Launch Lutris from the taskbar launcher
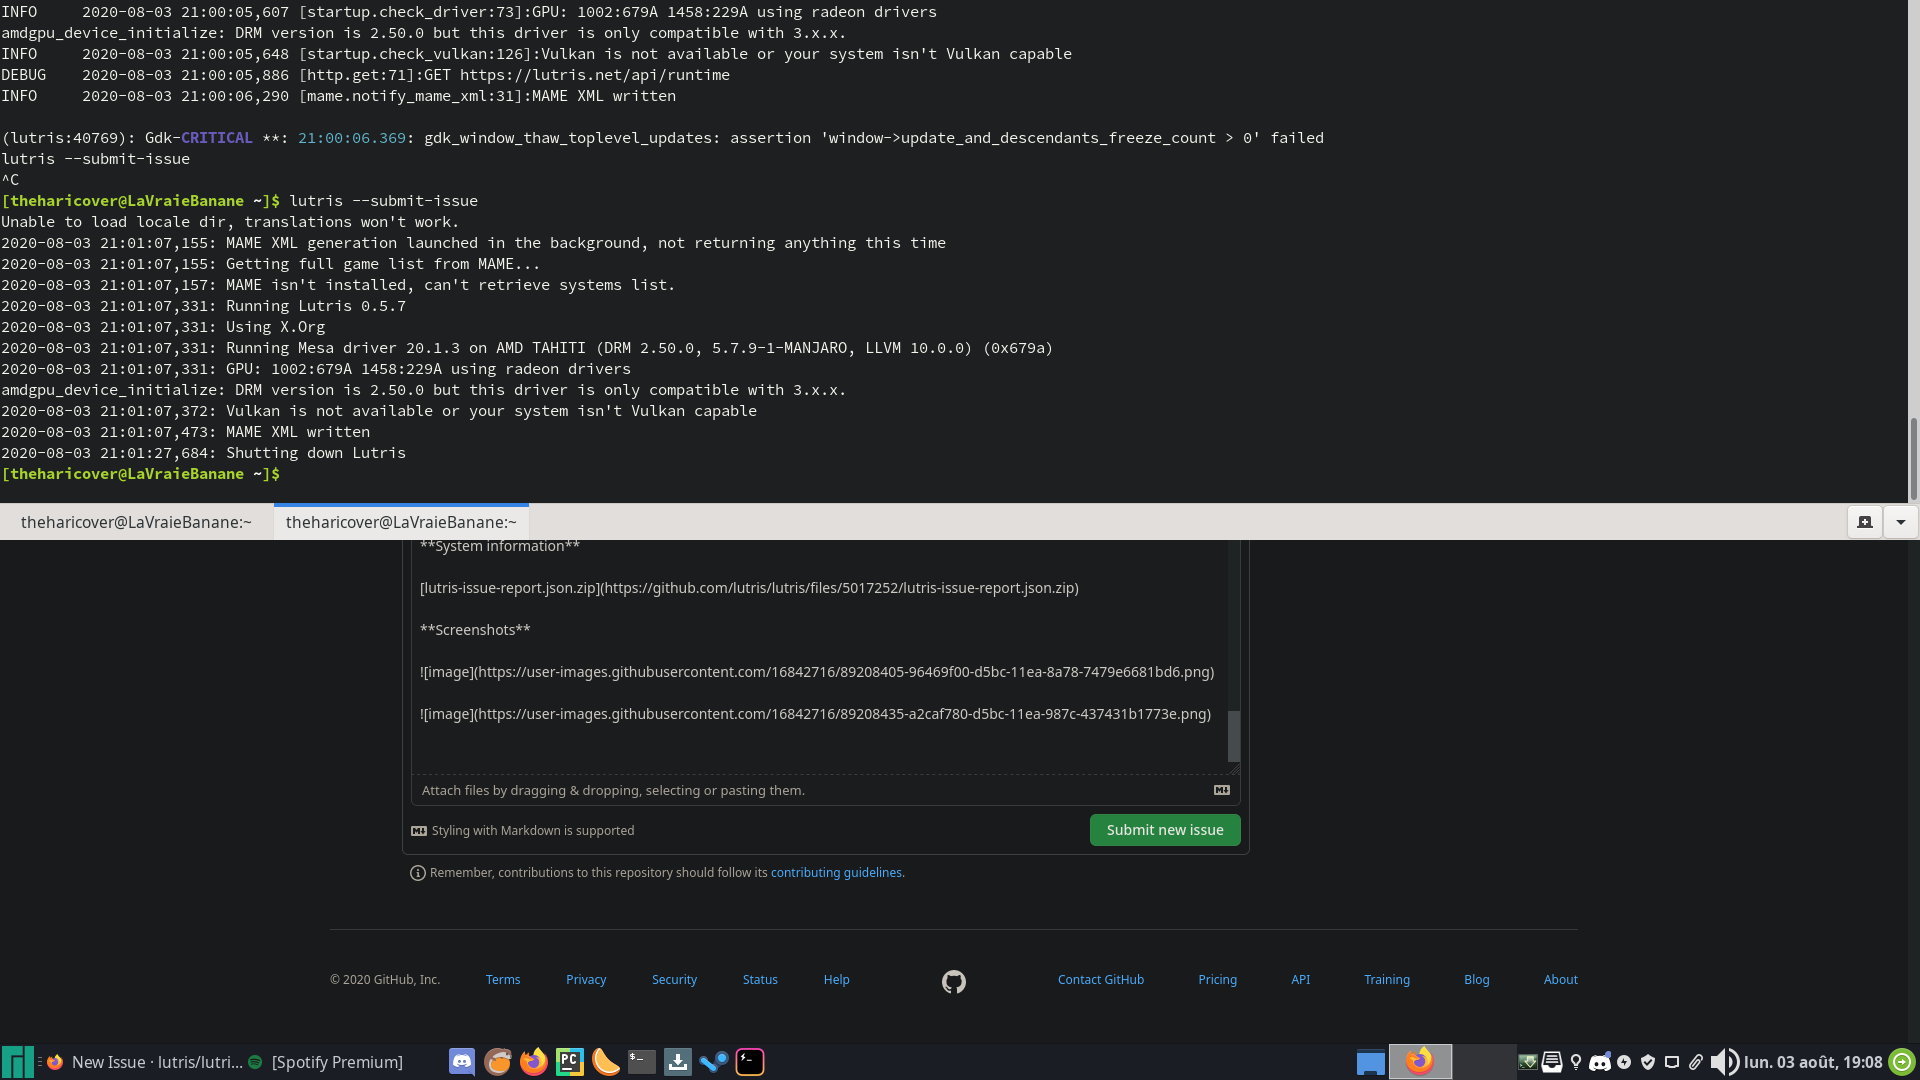Image resolution: width=1920 pixels, height=1080 pixels. (498, 1062)
